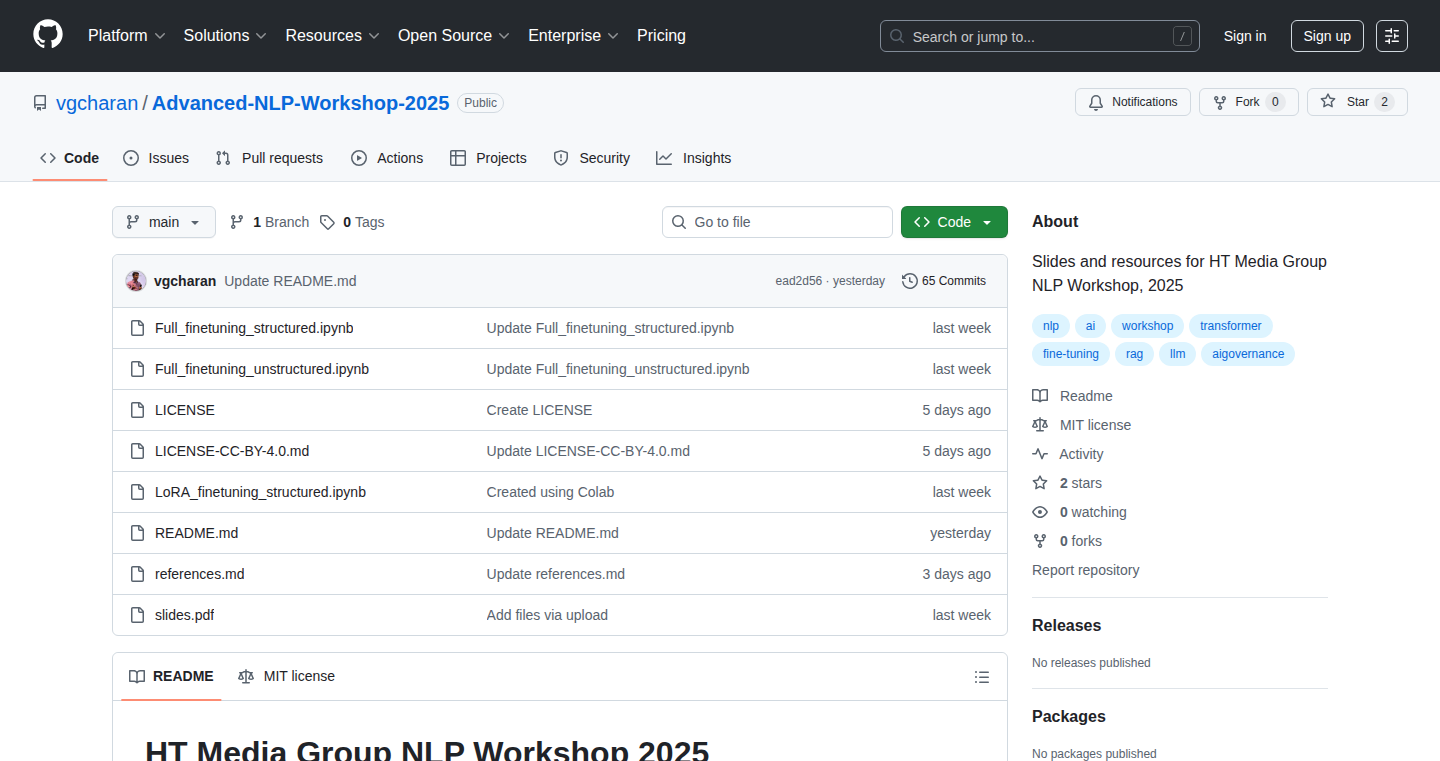Click the Sign up button

[x=1327, y=36]
